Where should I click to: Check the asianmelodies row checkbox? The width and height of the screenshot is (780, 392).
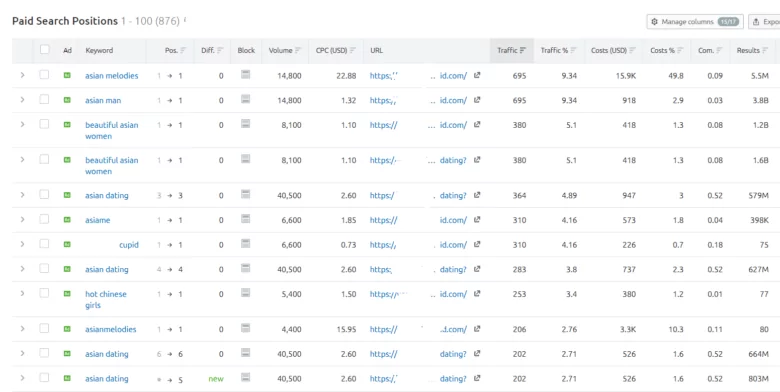pos(44,328)
